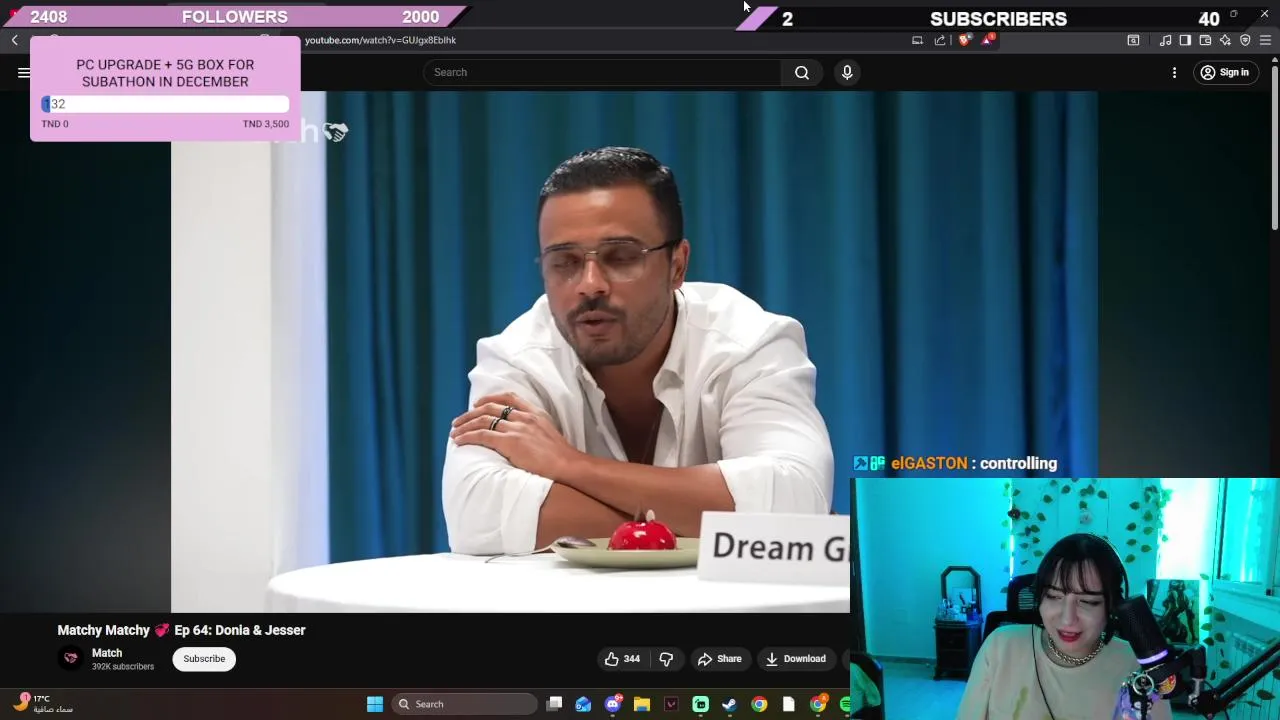Image resolution: width=1280 pixels, height=720 pixels.
Task: Click the share page icon in address bar
Action: pos(940,40)
